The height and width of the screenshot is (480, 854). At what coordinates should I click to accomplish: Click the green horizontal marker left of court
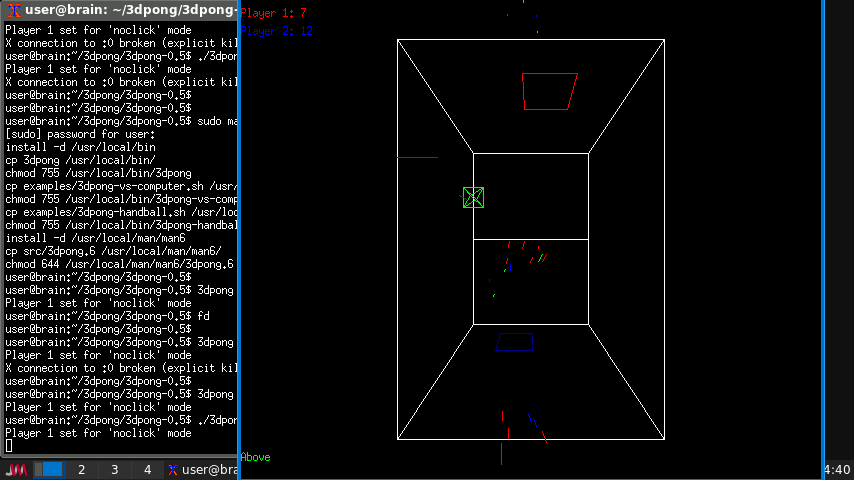point(417,157)
